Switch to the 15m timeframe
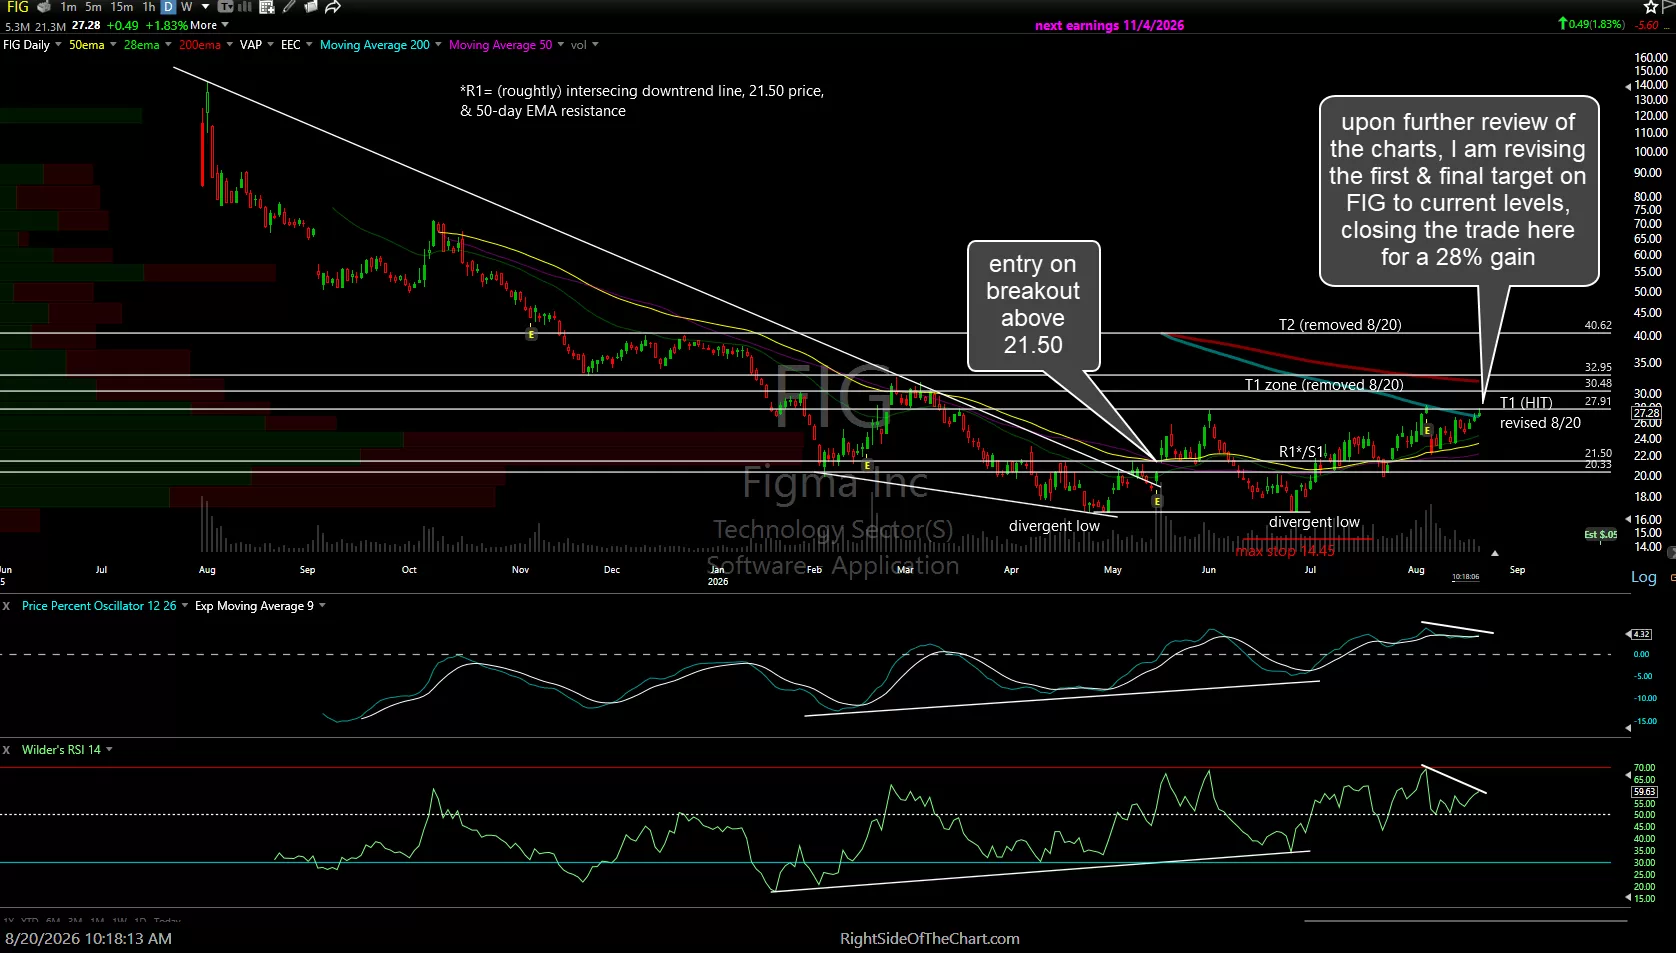1676x953 pixels. [x=122, y=7]
